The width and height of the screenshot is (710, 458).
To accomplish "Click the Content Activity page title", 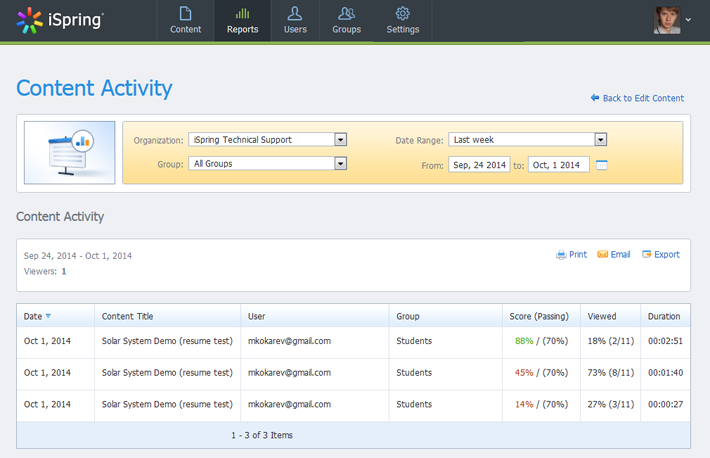I will tap(94, 88).
